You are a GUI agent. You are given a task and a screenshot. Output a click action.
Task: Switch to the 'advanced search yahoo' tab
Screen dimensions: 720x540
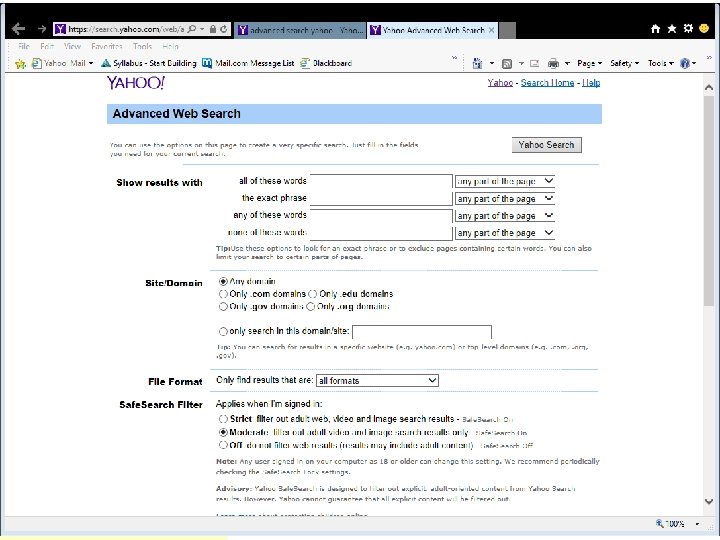pyautogui.click(x=300, y=30)
